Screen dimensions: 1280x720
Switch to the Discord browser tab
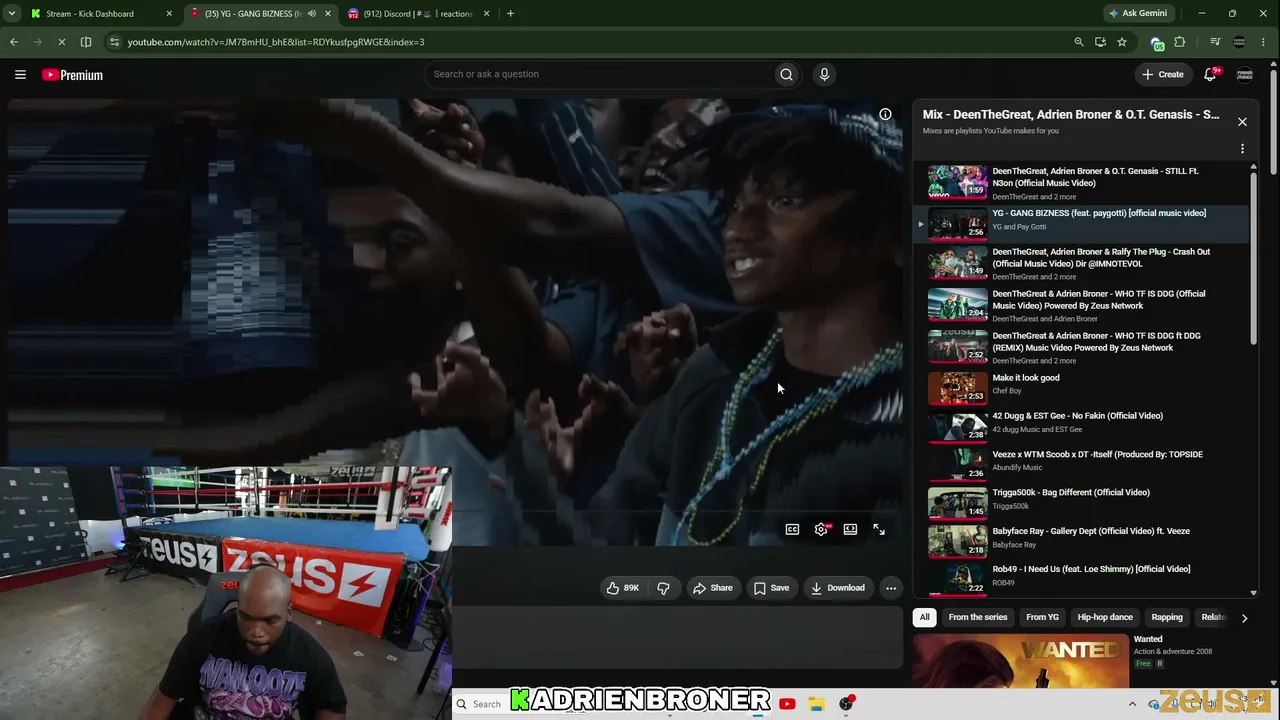coord(418,14)
